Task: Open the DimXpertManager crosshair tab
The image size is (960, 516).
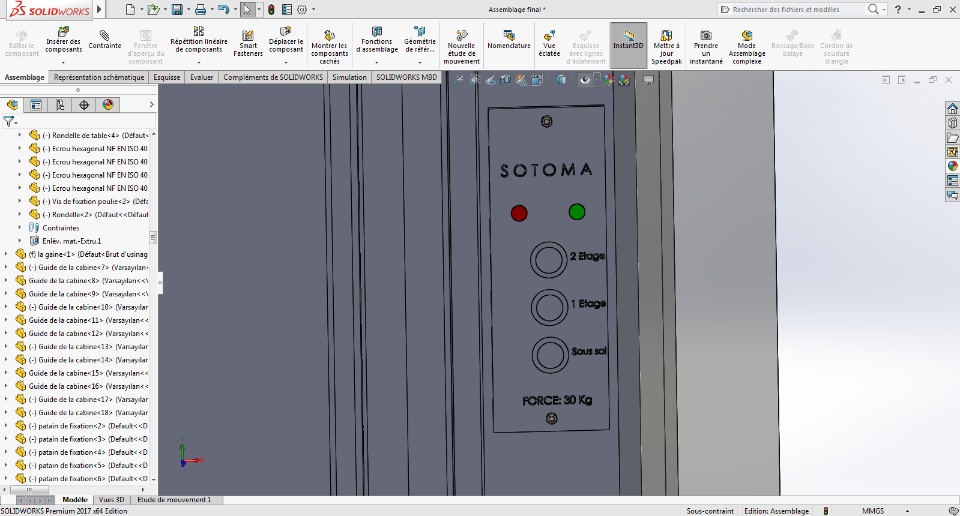Action: pos(84,105)
